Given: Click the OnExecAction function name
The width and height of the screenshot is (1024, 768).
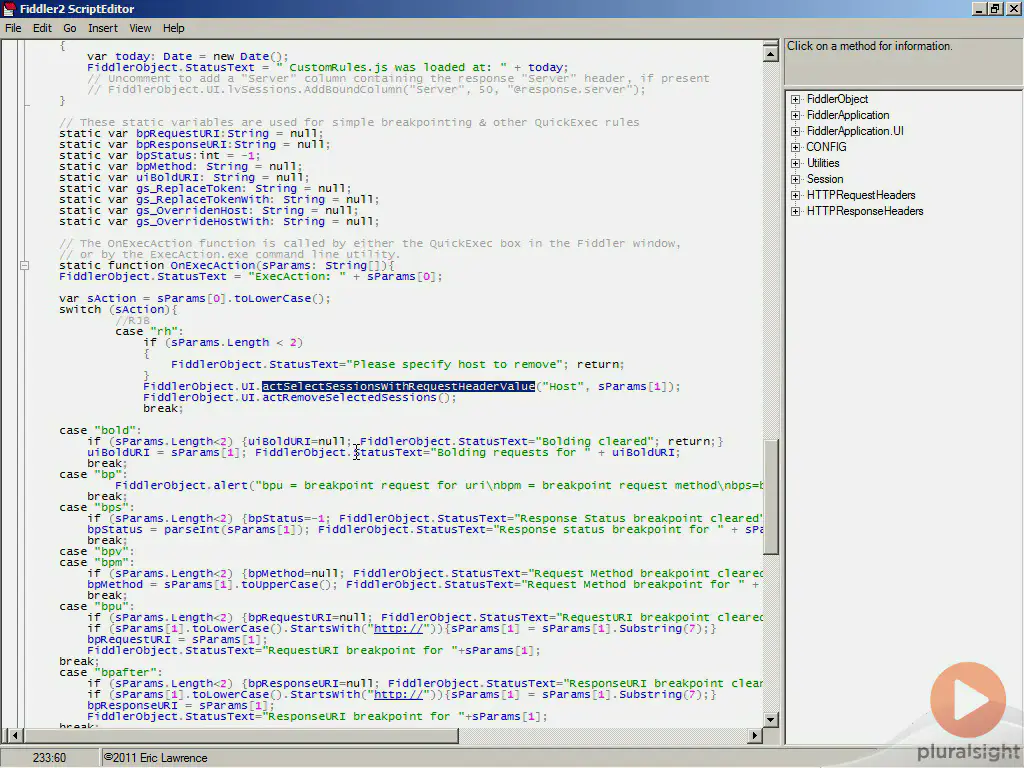Looking at the screenshot, I should click(x=213, y=266).
